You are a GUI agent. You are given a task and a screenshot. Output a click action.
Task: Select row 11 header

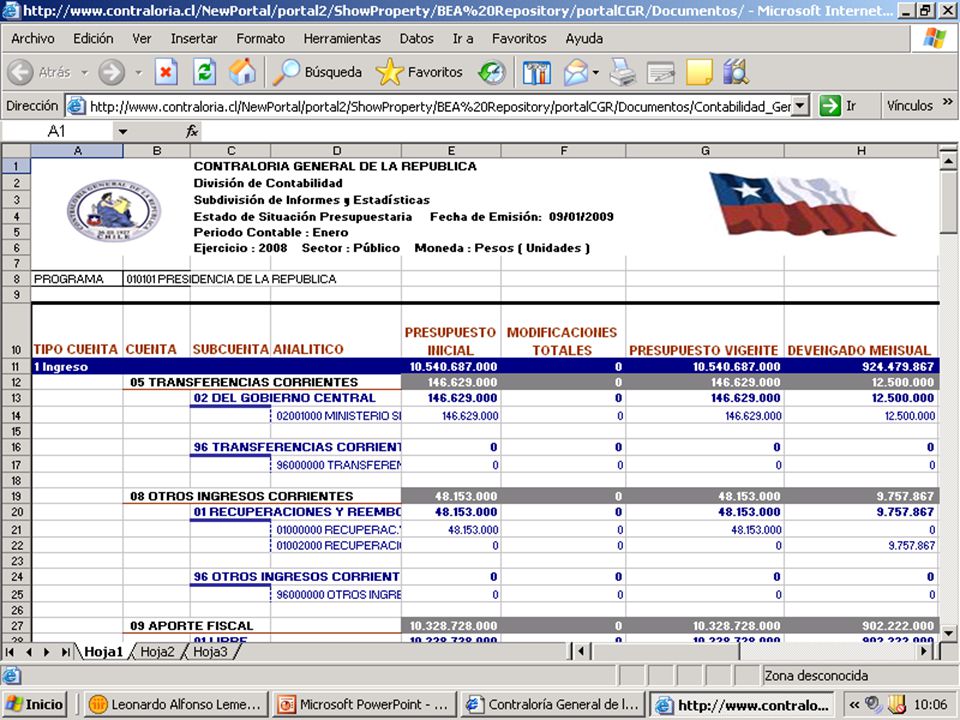(16, 367)
